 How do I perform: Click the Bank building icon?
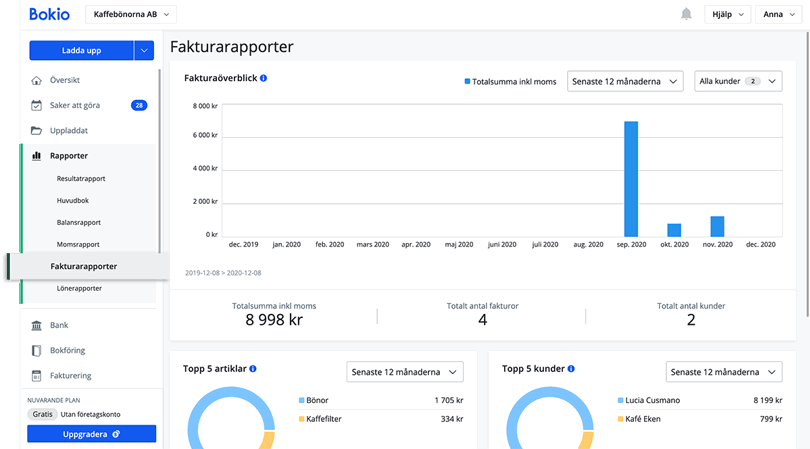click(36, 325)
